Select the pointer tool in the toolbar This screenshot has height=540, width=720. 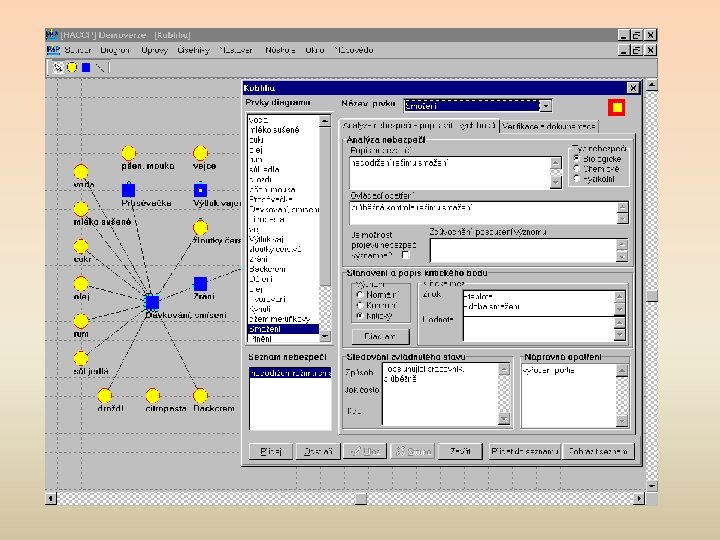click(58, 68)
